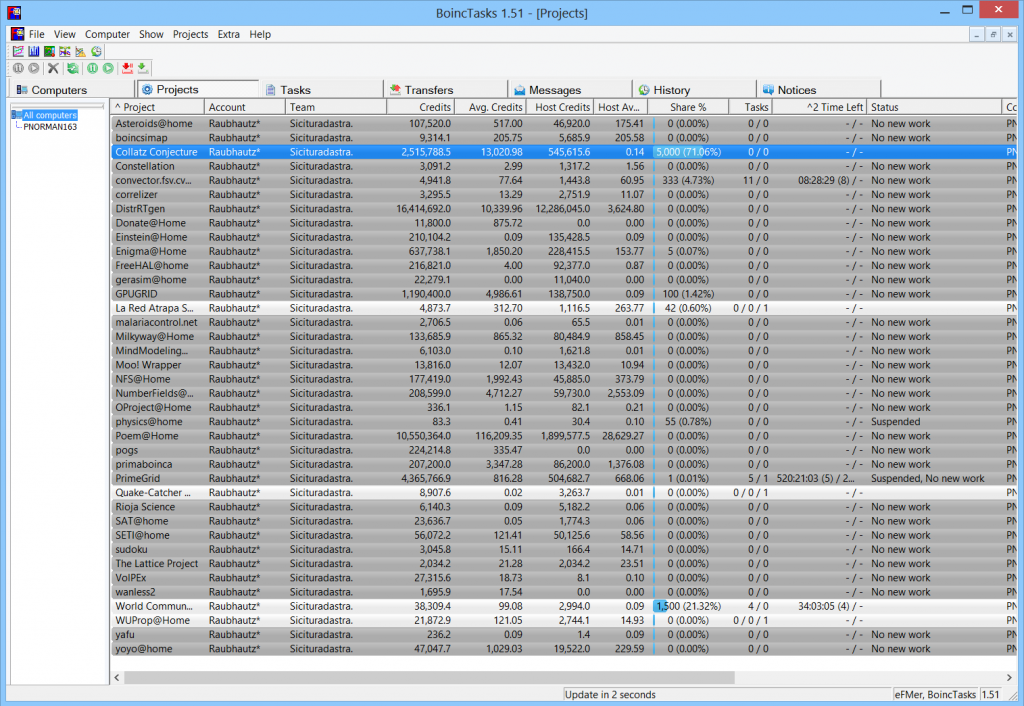Click the blue bar chart toolbar icon
Screen dimensions: 1024x706
33,51
